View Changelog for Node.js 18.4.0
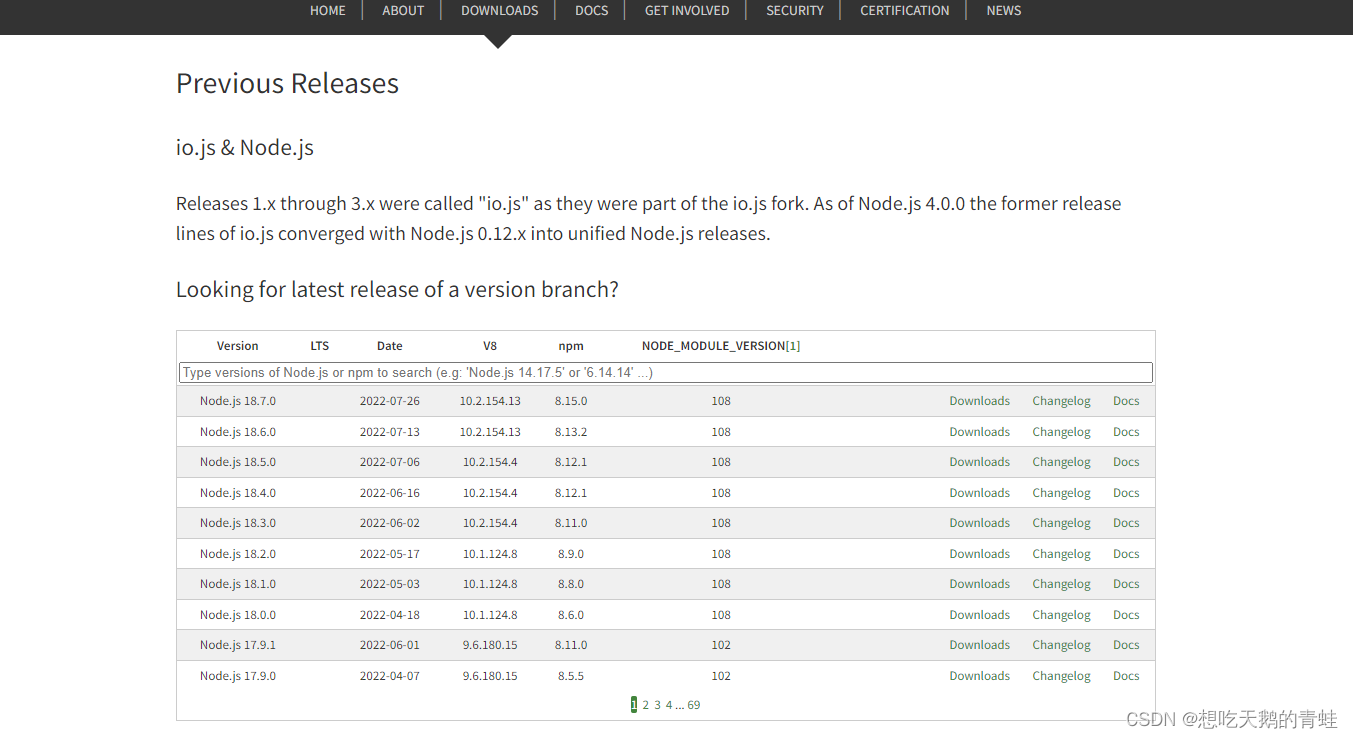 pos(1062,493)
